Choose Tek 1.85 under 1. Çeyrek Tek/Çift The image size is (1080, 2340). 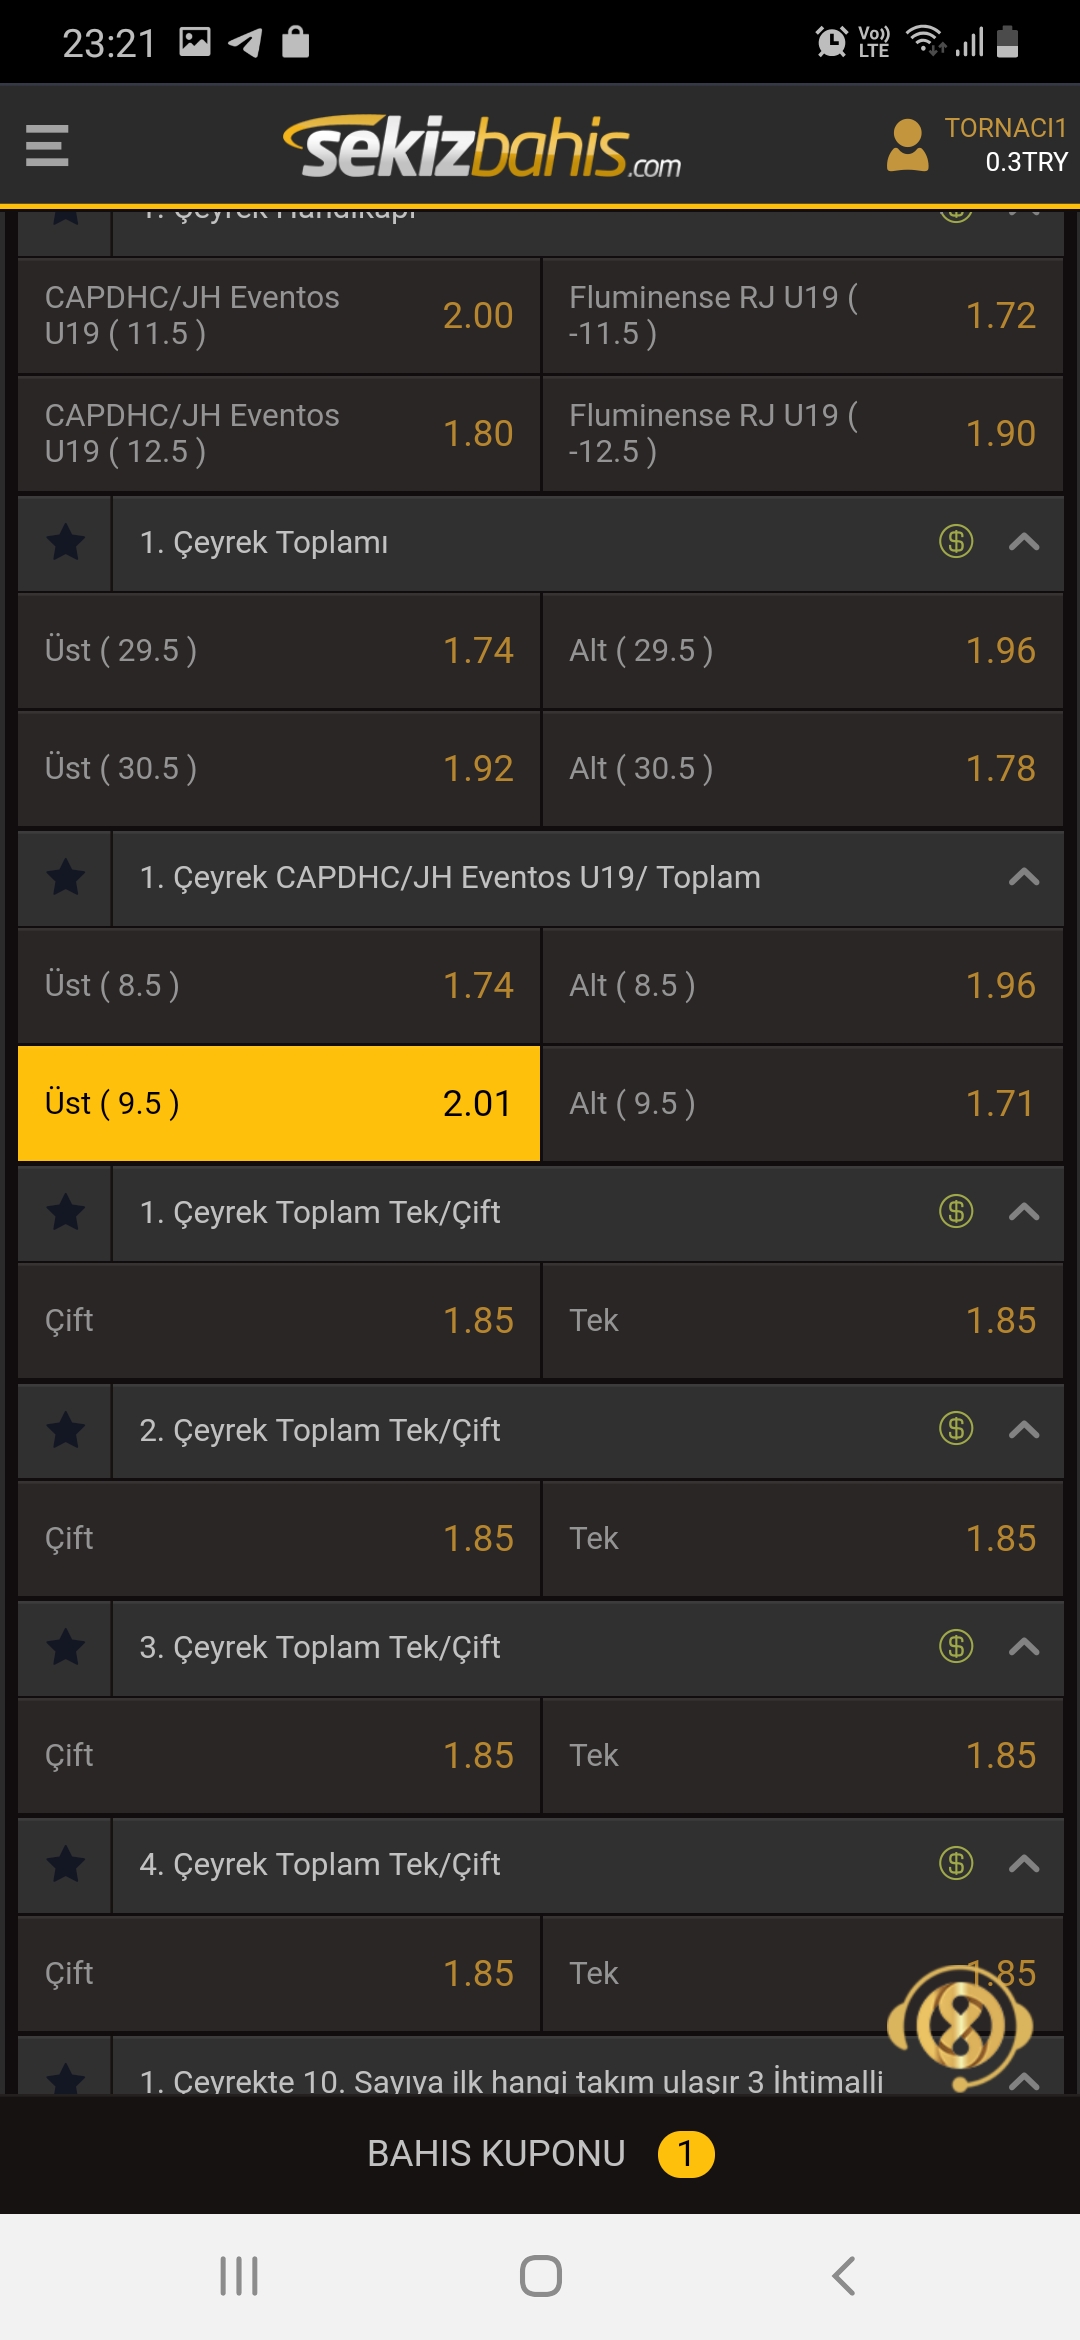(x=802, y=1320)
